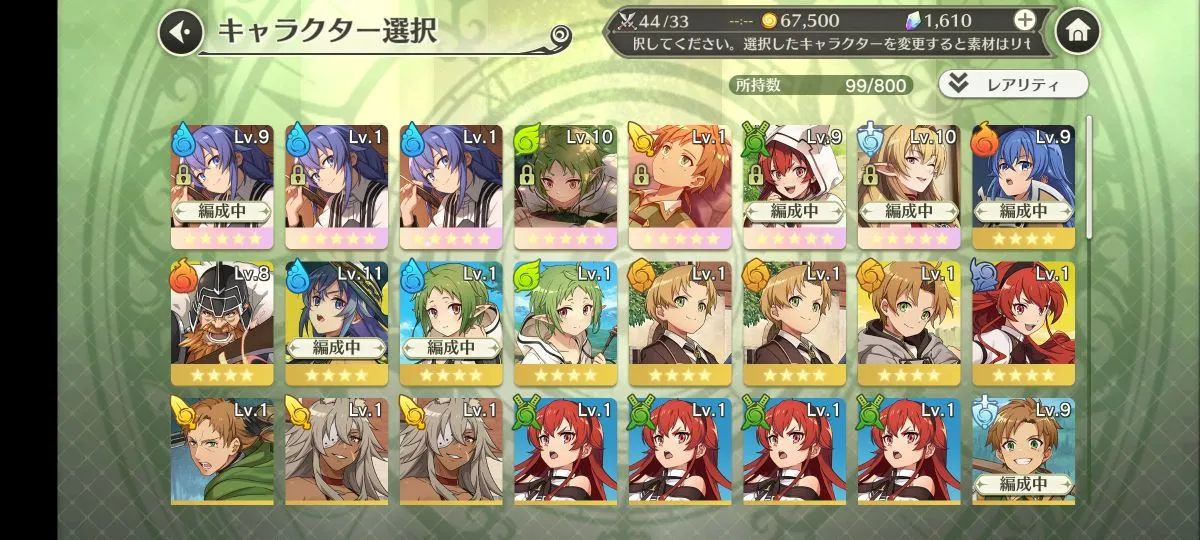Tap the crossed swords stamina icon

(x=628, y=19)
